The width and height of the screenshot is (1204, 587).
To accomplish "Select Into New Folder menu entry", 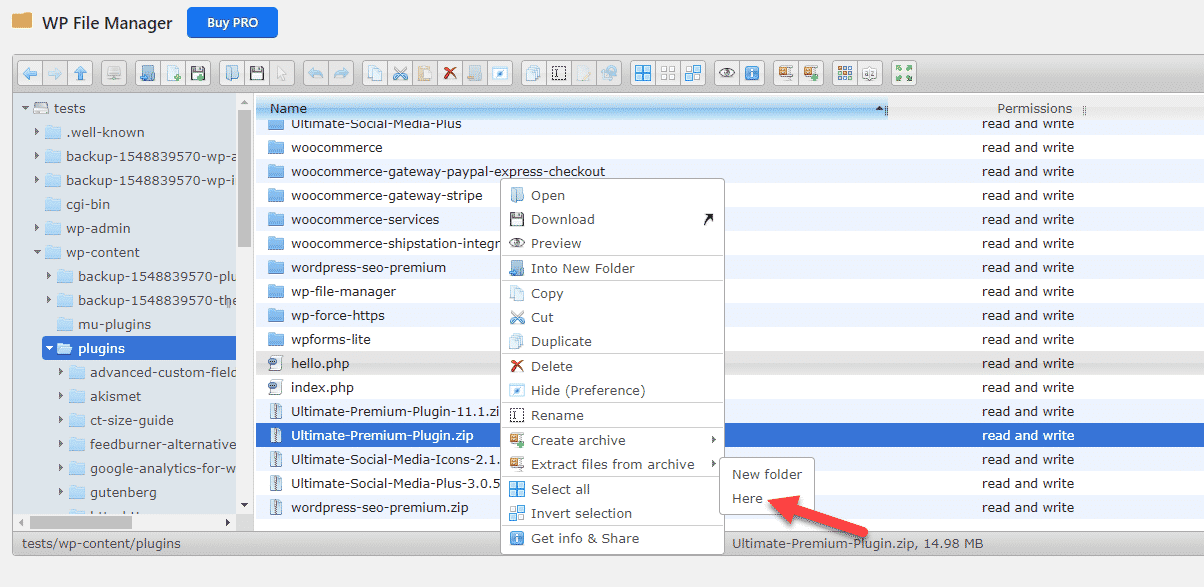I will pos(612,268).
